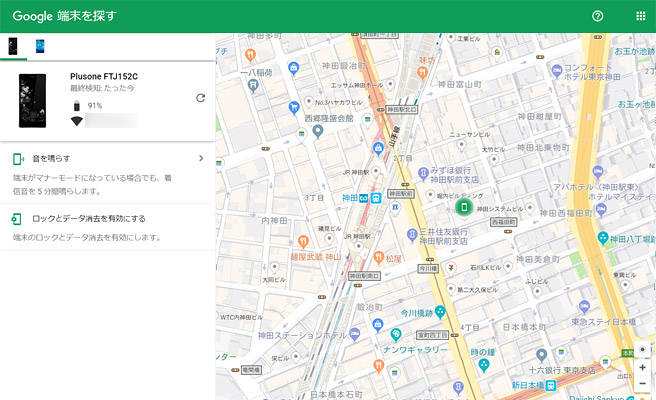Refresh the Plusone FTJ152C device location
Image resolution: width=656 pixels, height=400 pixels.
(200, 98)
